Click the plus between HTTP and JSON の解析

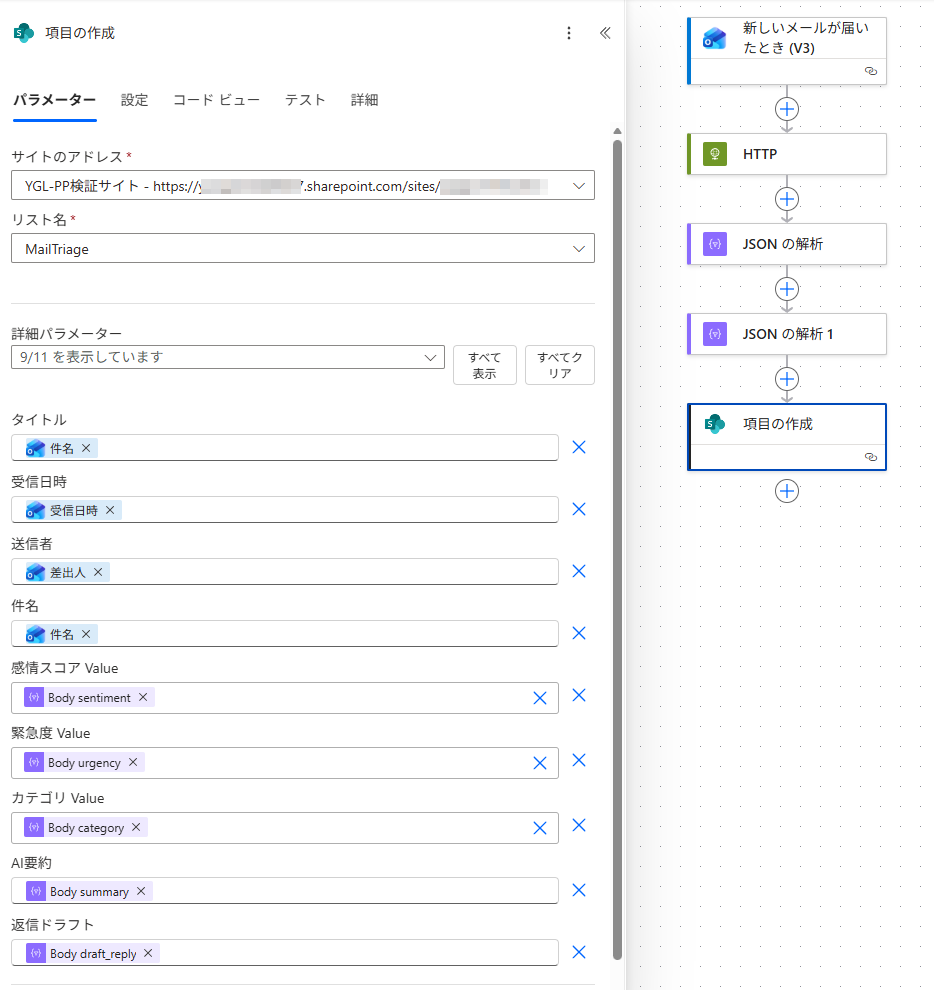click(787, 199)
